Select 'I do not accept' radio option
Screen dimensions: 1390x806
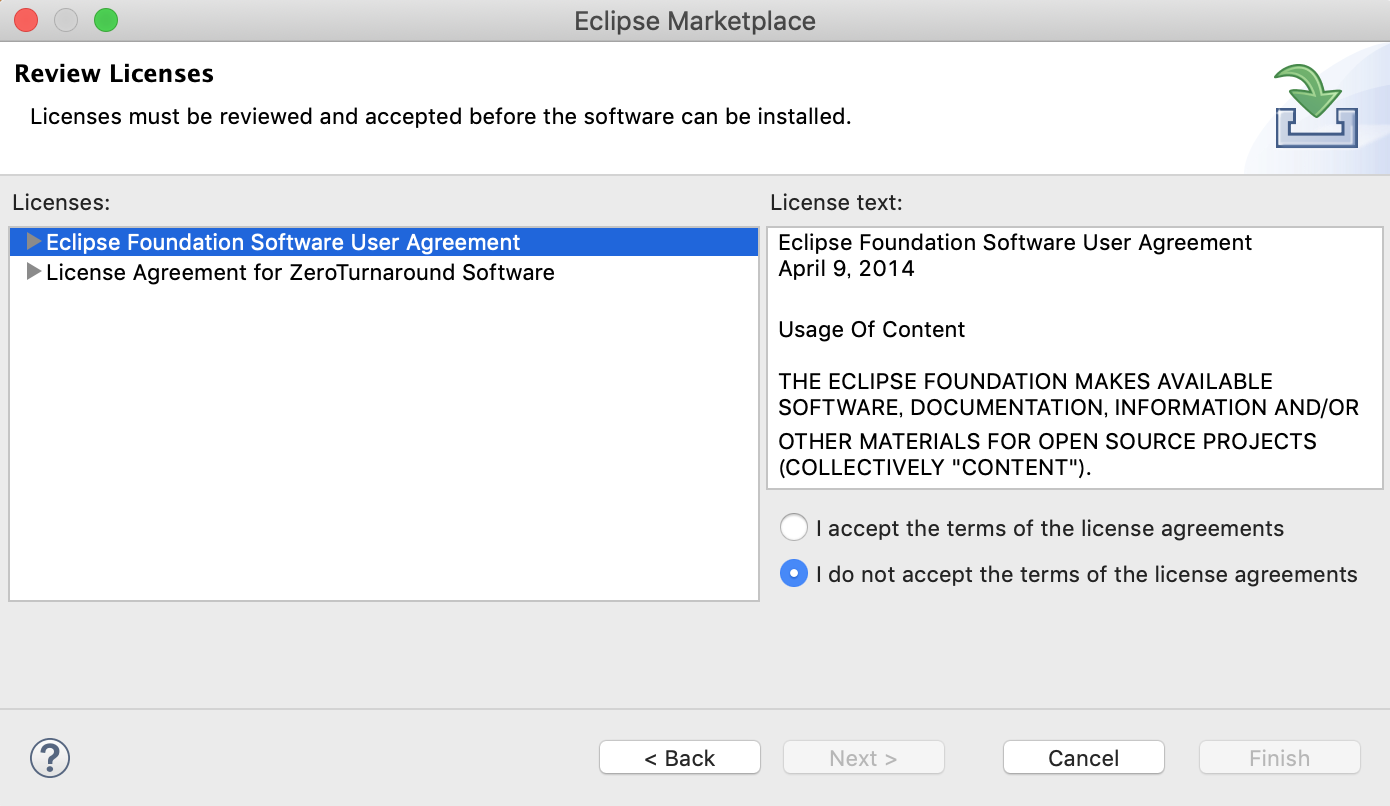pos(793,574)
